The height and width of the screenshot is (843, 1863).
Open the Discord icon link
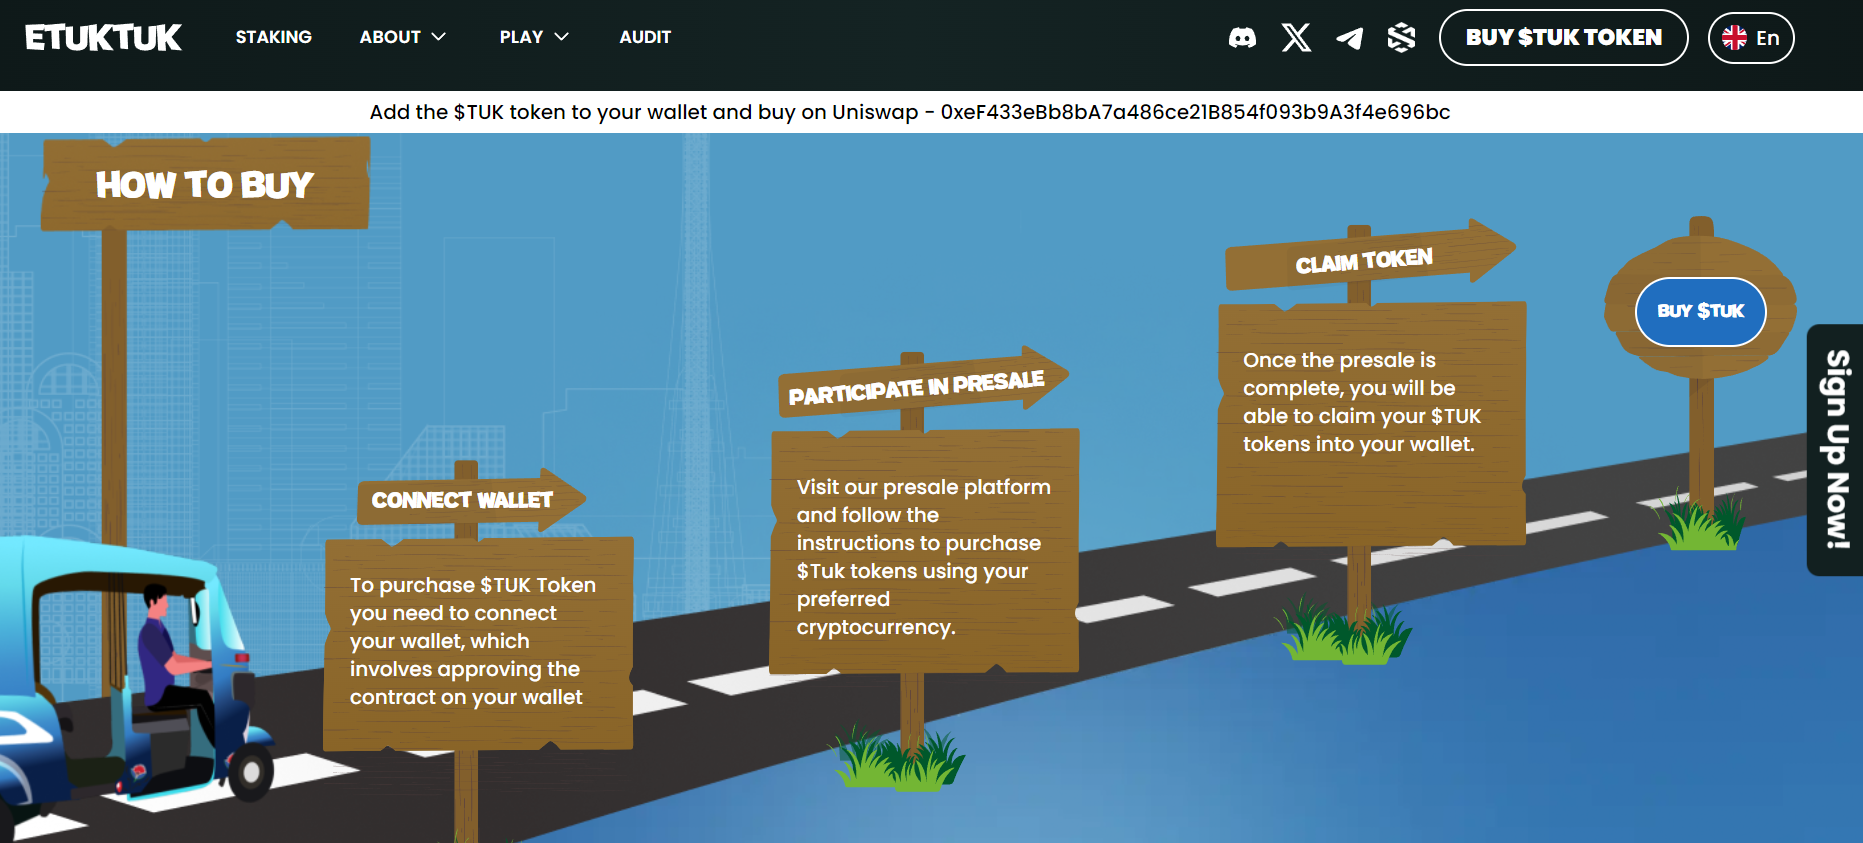coord(1242,38)
